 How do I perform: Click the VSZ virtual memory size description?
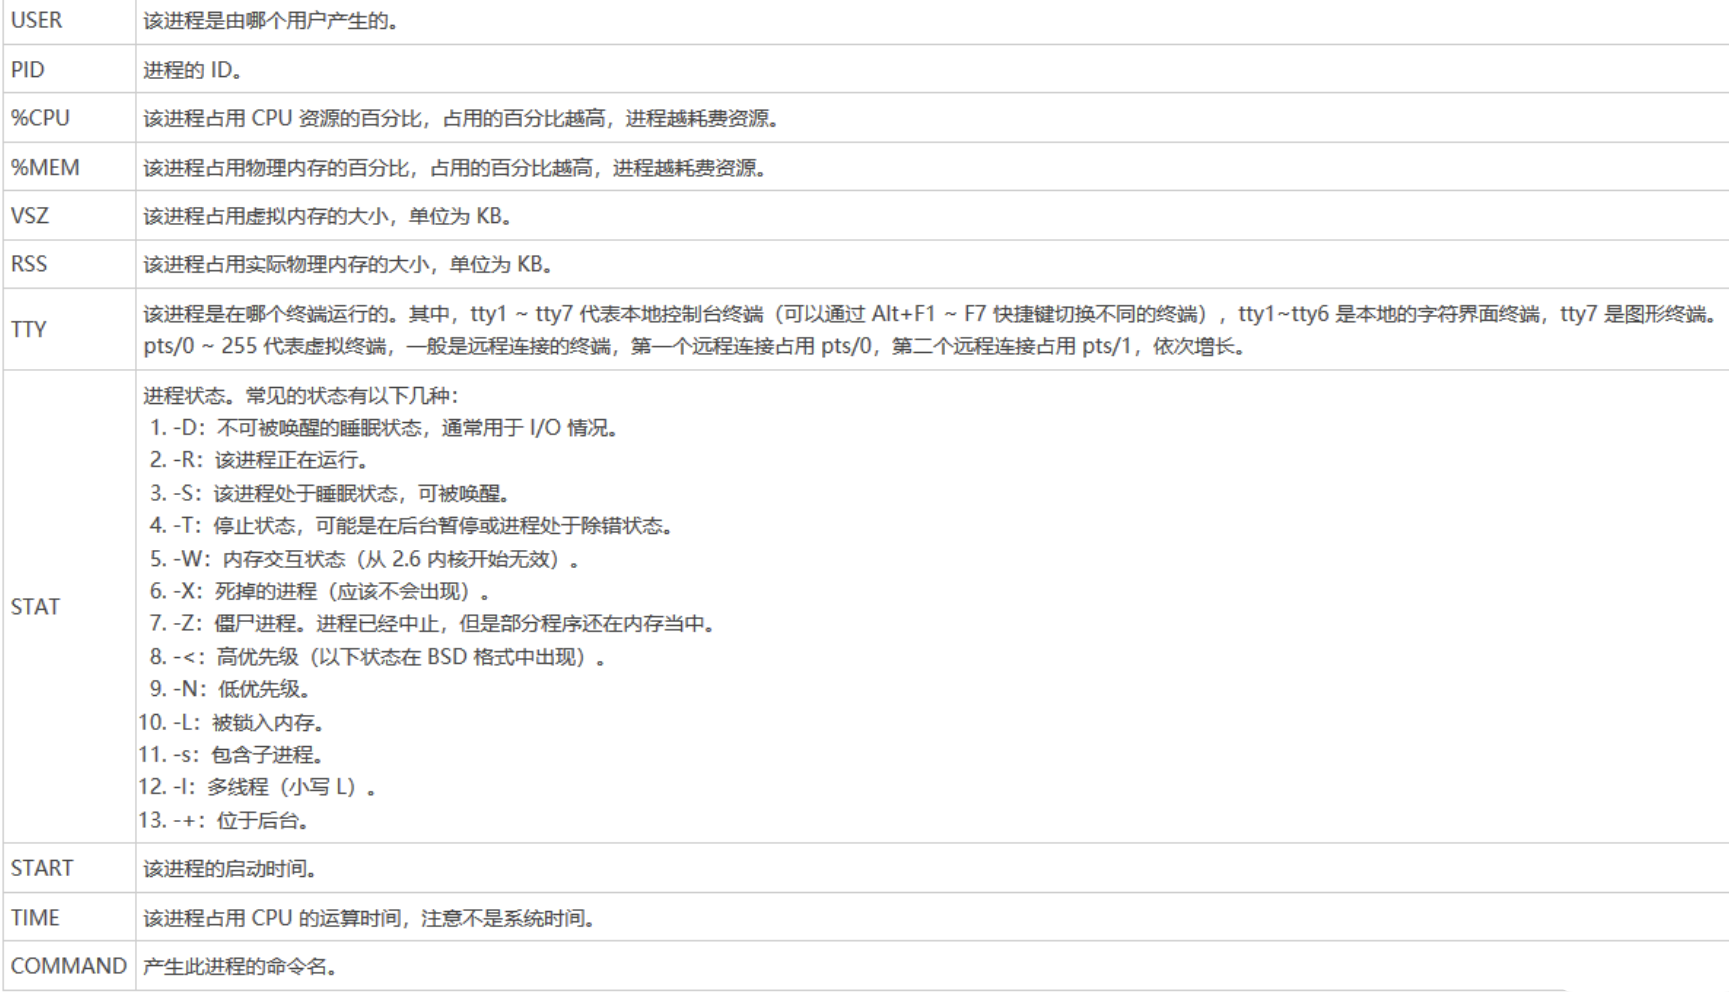(x=328, y=216)
